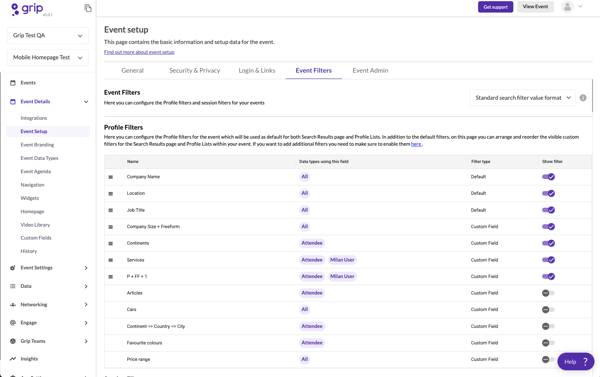The height and width of the screenshot is (377, 600).
Task: Open the Help widget button
Action: [x=576, y=361]
